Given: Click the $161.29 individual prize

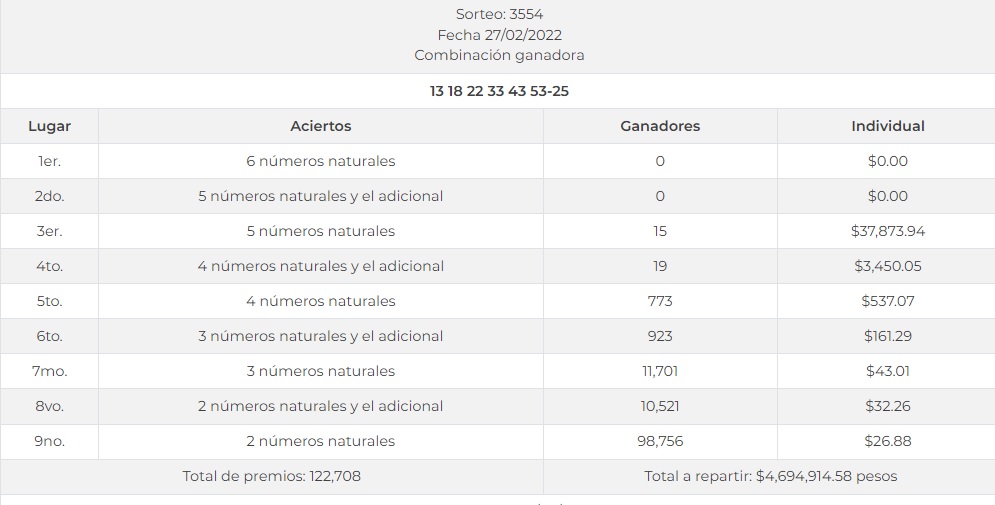Looking at the screenshot, I should [888, 336].
